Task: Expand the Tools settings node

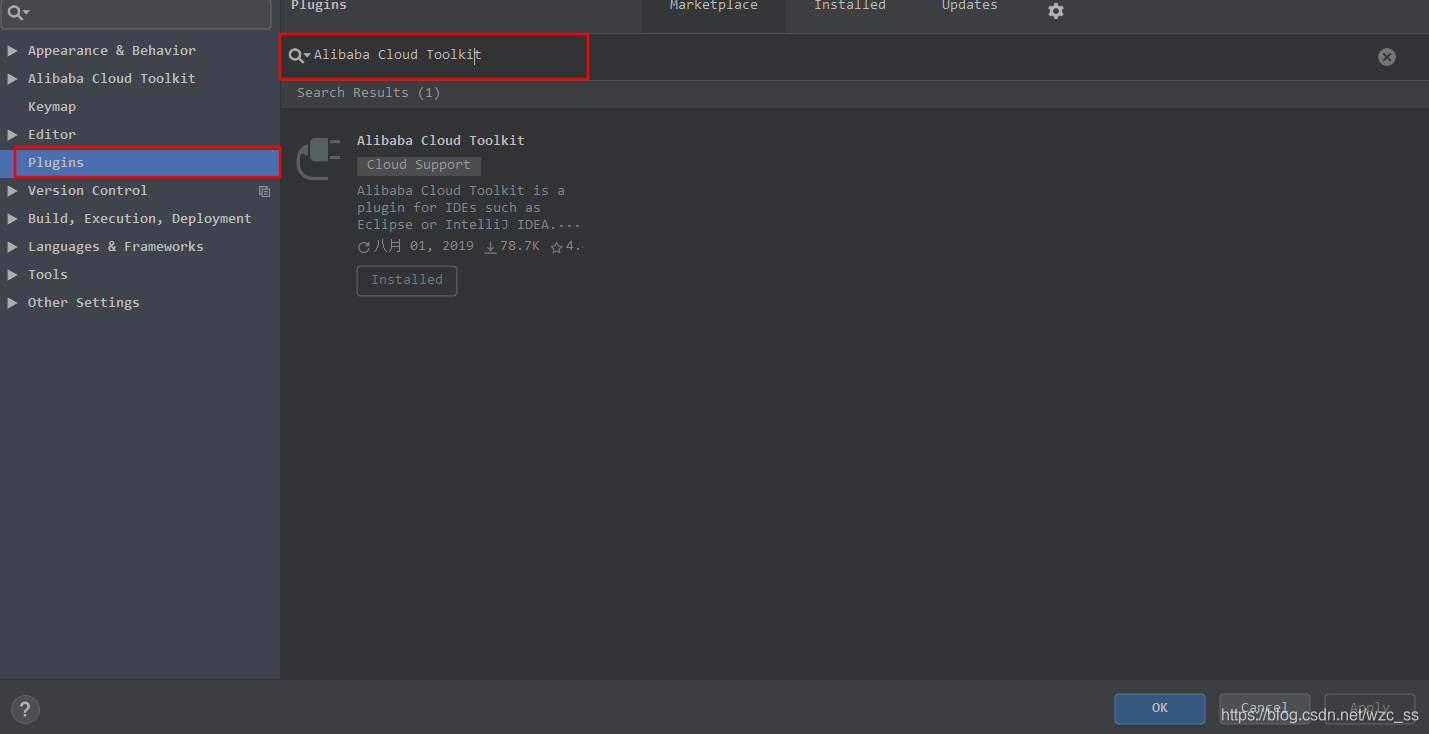Action: 12,274
